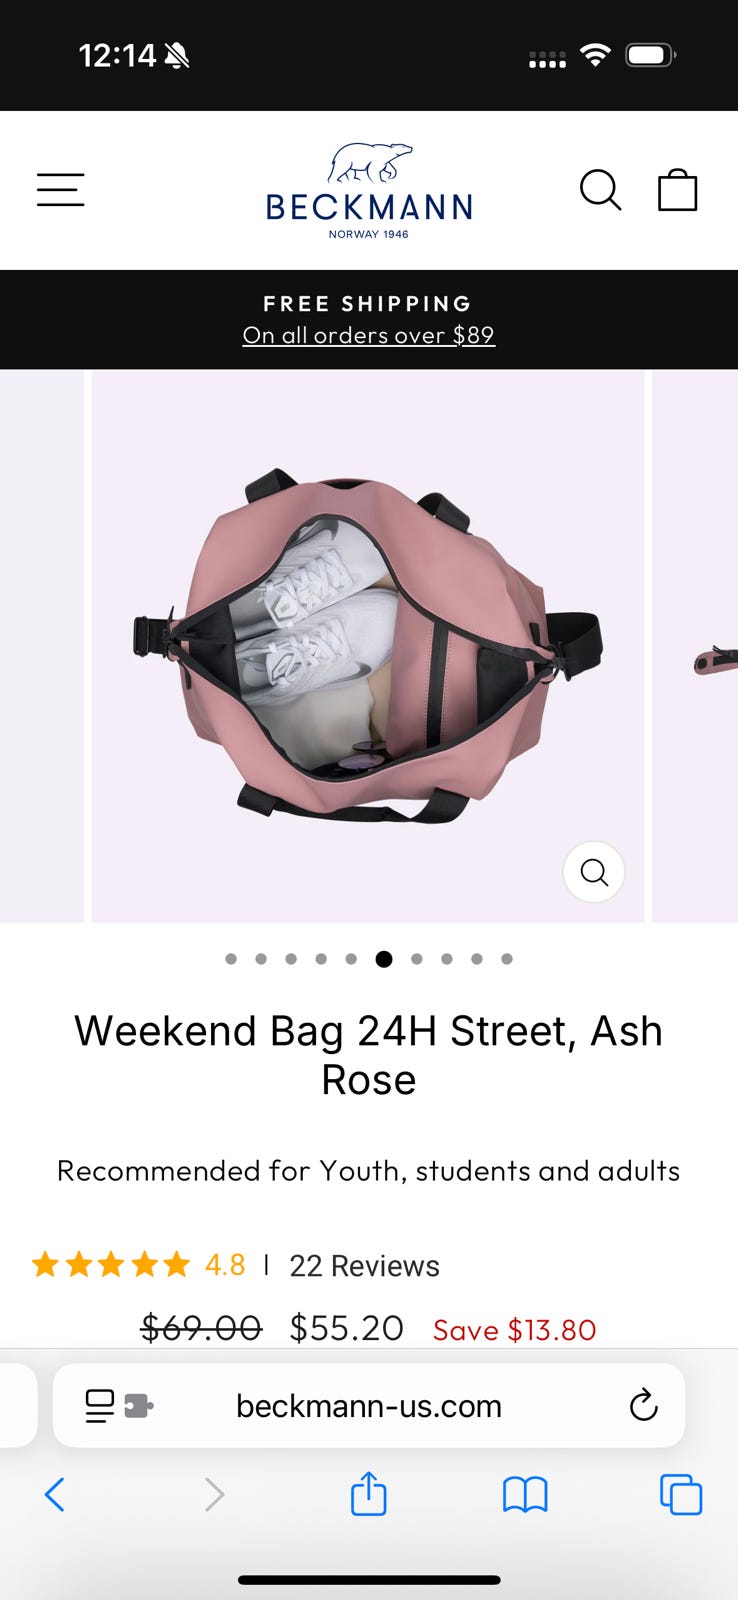Open extensions puzzle icon in address bar
This screenshot has height=1600, width=738.
(x=138, y=1406)
